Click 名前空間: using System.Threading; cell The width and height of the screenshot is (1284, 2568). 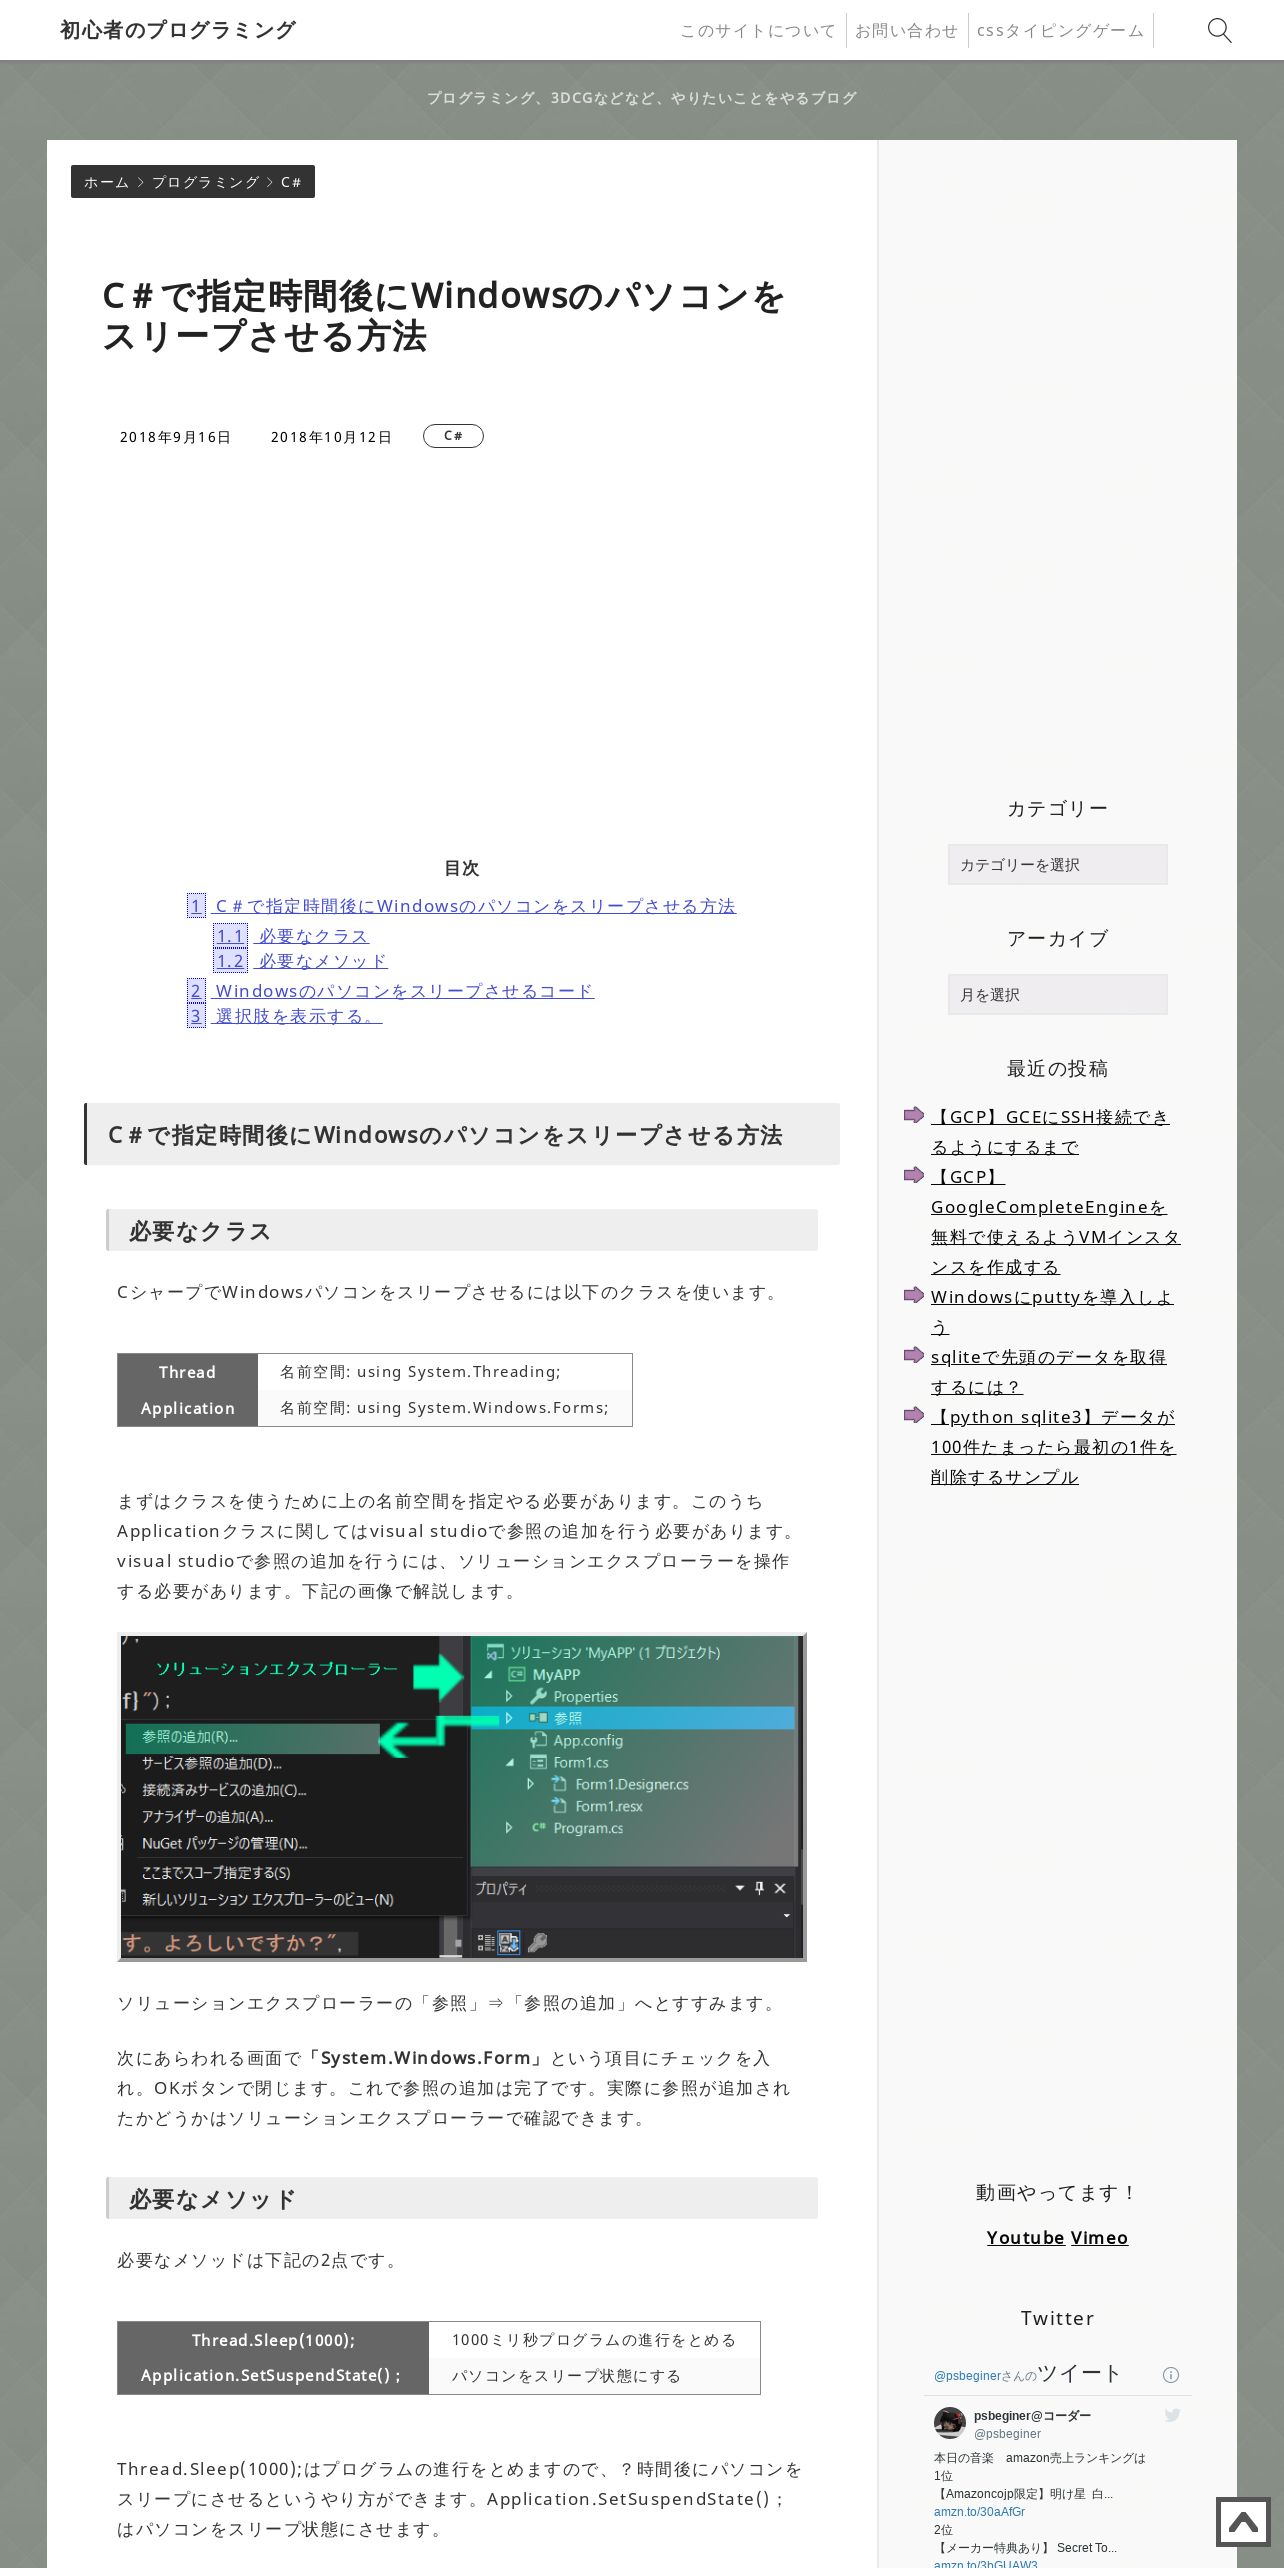[x=445, y=1372]
